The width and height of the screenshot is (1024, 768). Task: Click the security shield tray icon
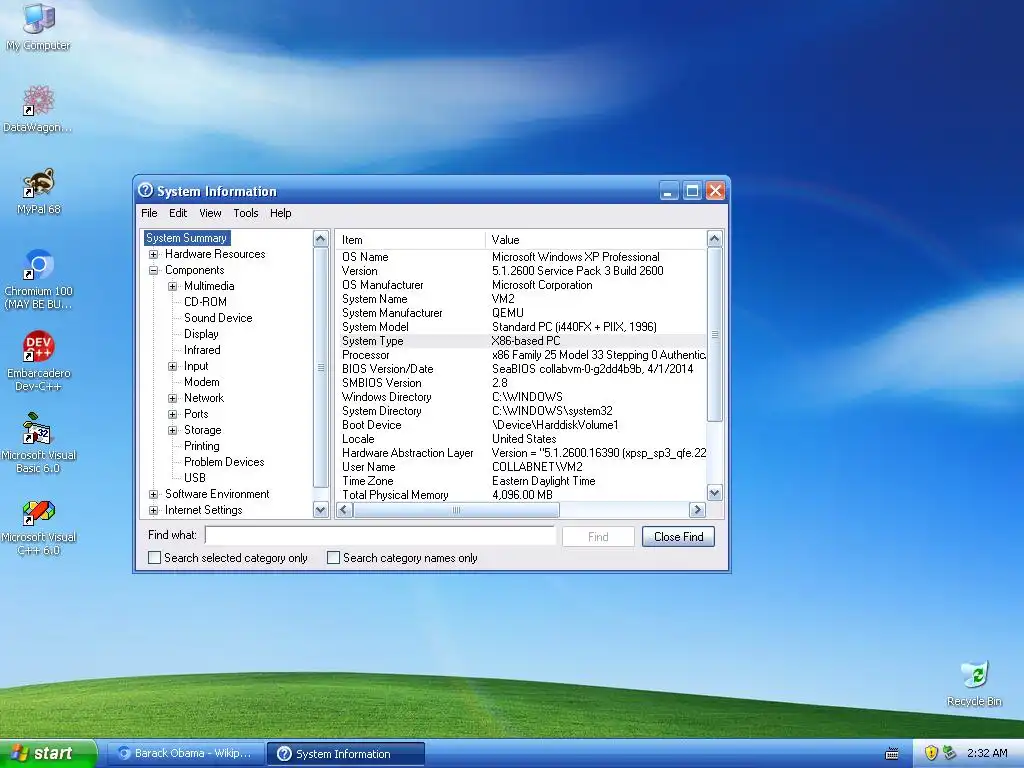coord(931,753)
